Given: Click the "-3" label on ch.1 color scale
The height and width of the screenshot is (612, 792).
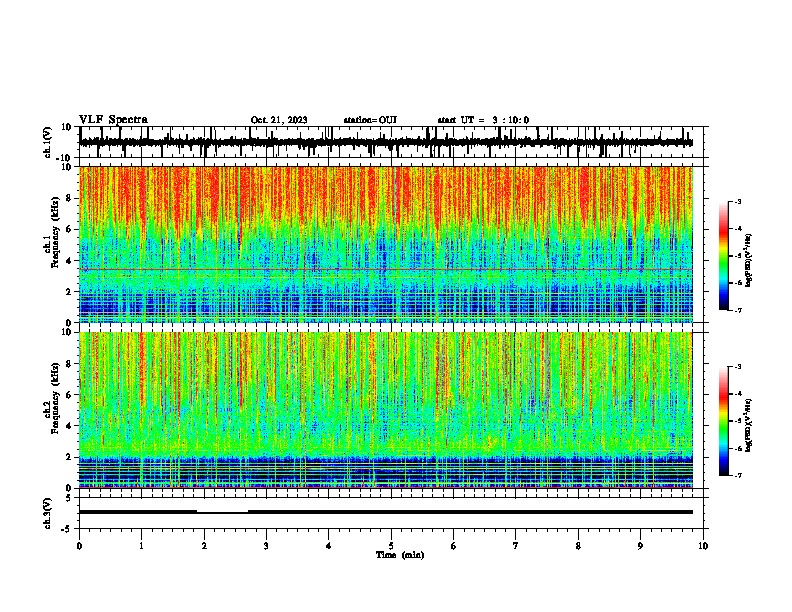Looking at the screenshot, I should [x=737, y=201].
